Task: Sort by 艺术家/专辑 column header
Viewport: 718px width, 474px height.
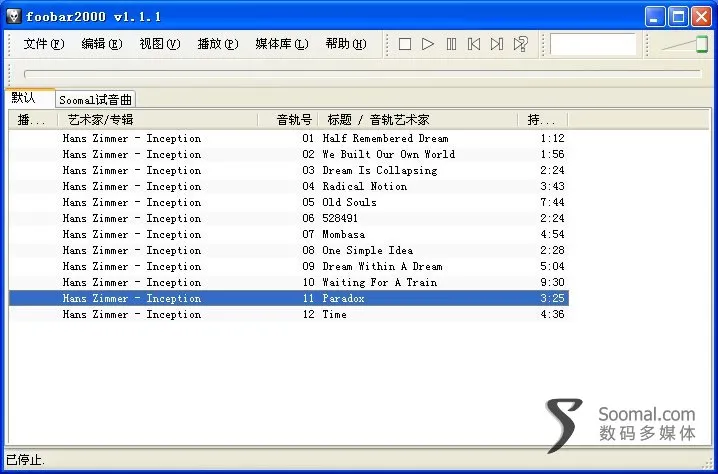Action: [158, 120]
